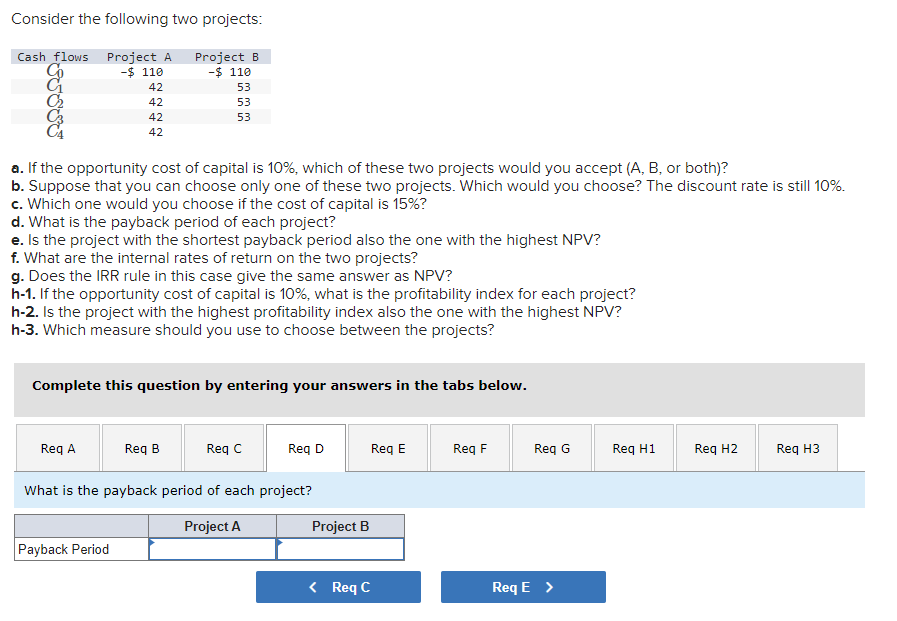Click the blue hint triangle in Project A cell

point(152,544)
